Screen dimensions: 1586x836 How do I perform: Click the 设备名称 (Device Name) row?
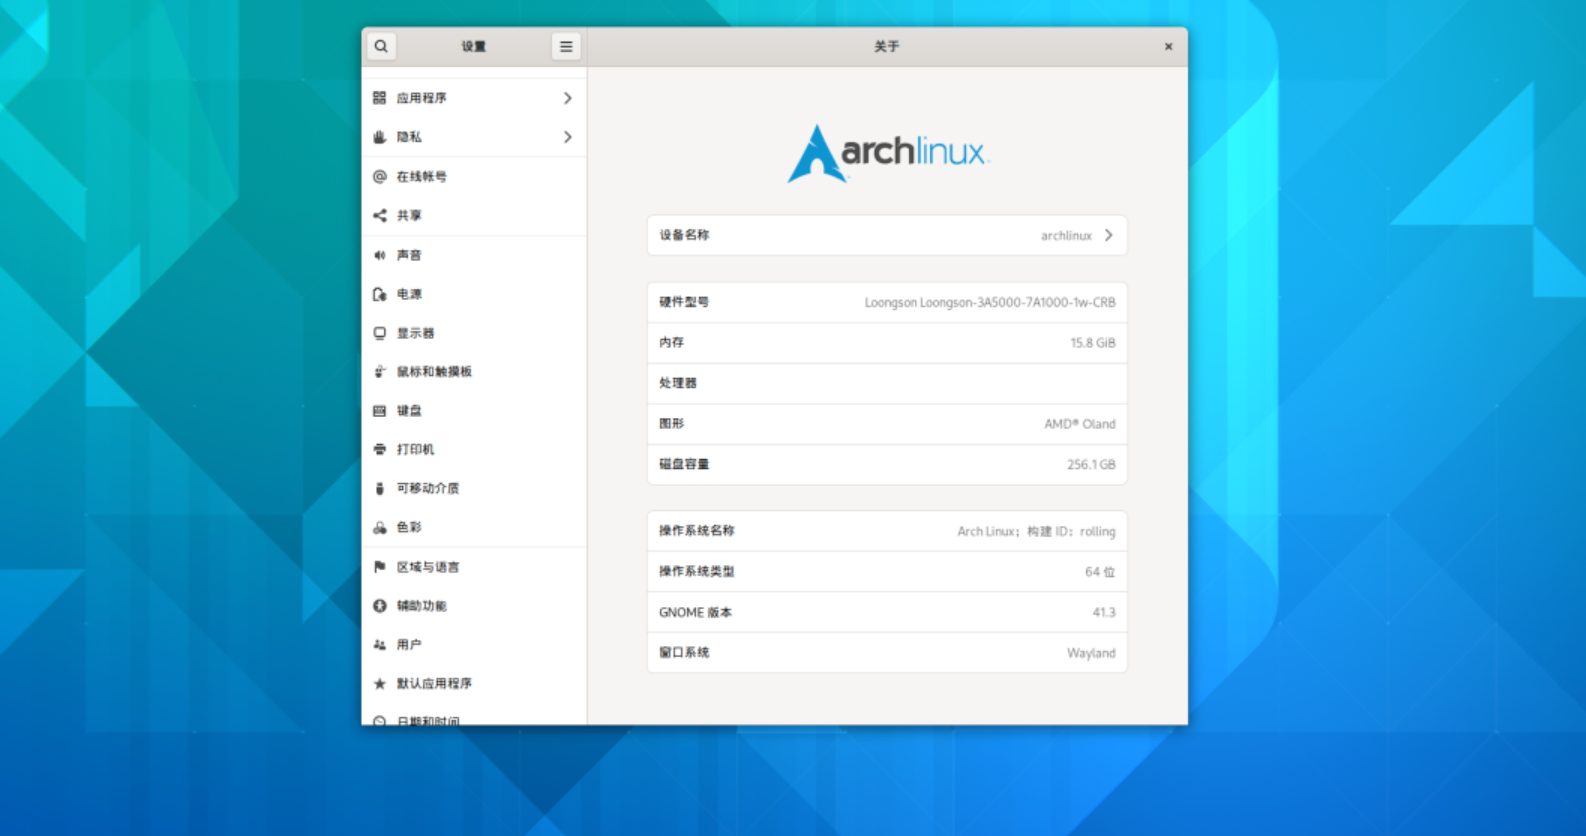coord(886,235)
